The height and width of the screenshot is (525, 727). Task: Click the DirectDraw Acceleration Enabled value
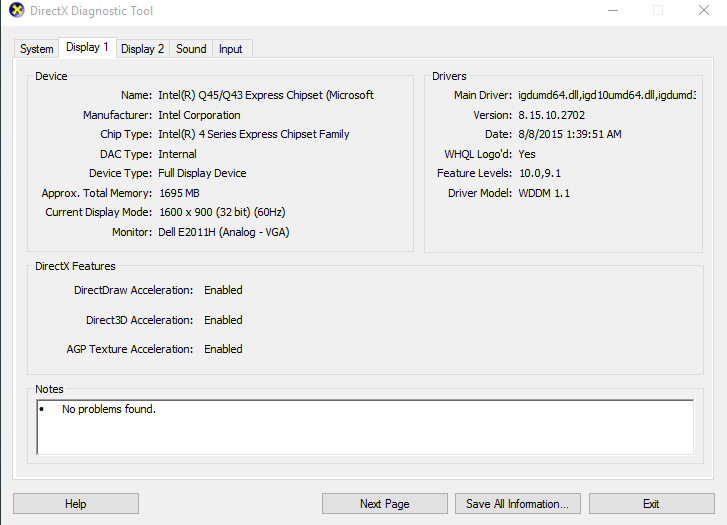pos(223,290)
